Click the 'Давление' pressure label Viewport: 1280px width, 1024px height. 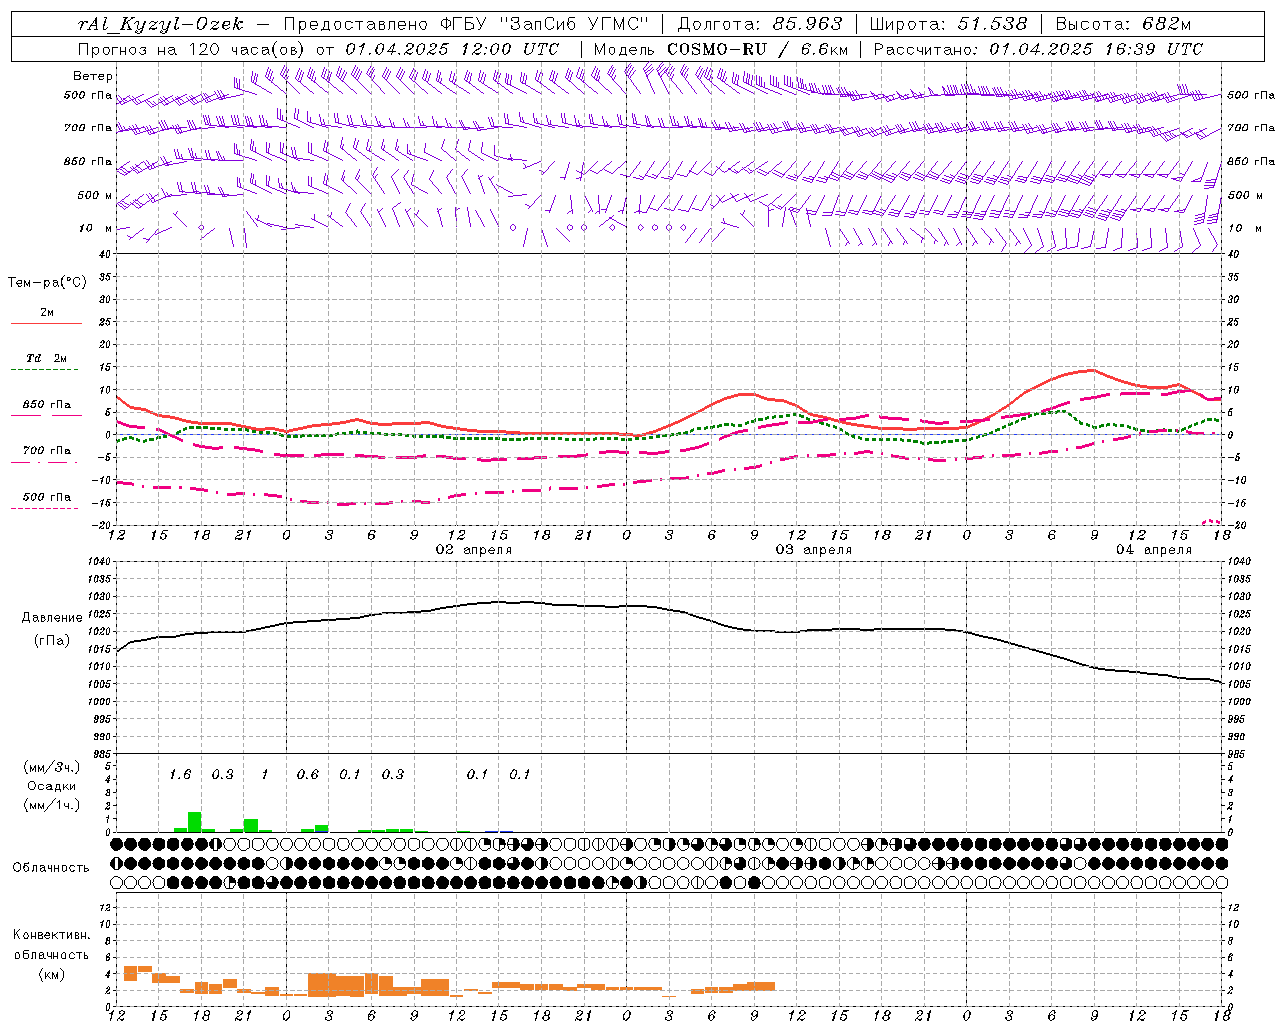[52, 618]
